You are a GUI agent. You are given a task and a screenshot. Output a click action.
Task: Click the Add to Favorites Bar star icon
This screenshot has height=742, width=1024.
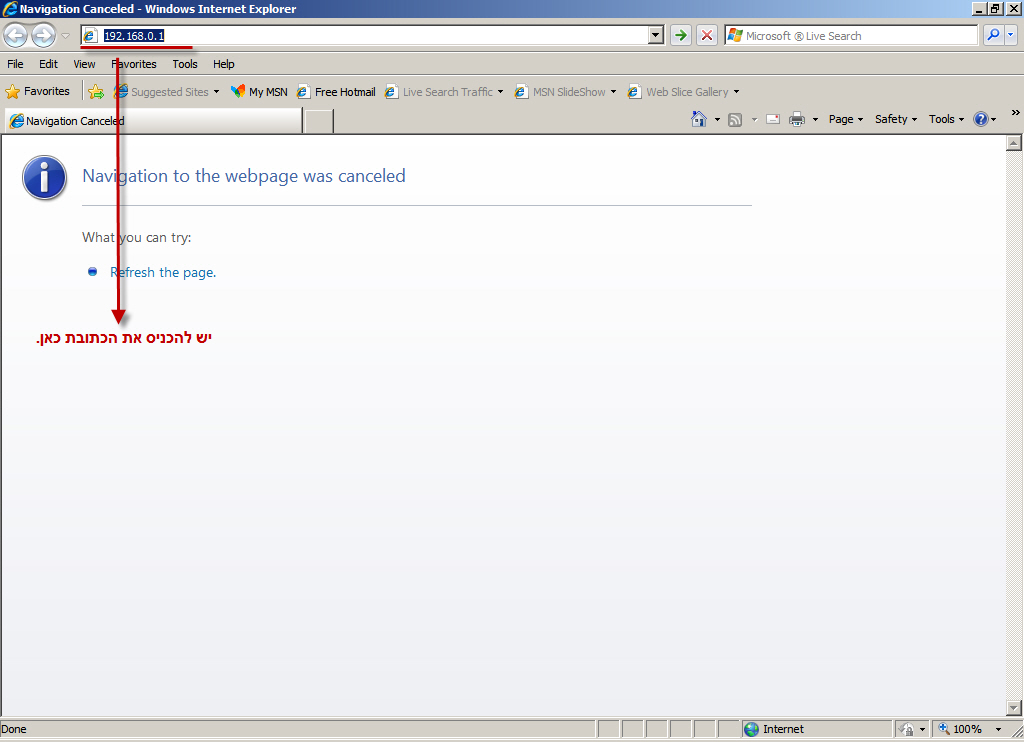(96, 92)
